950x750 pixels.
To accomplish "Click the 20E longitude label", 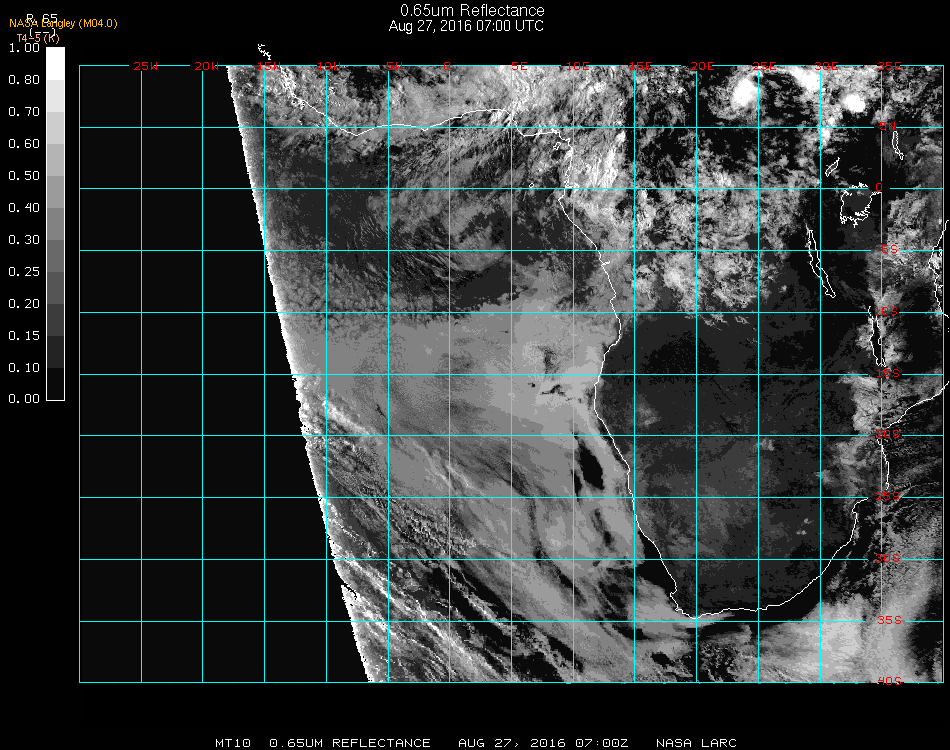I will (703, 66).
